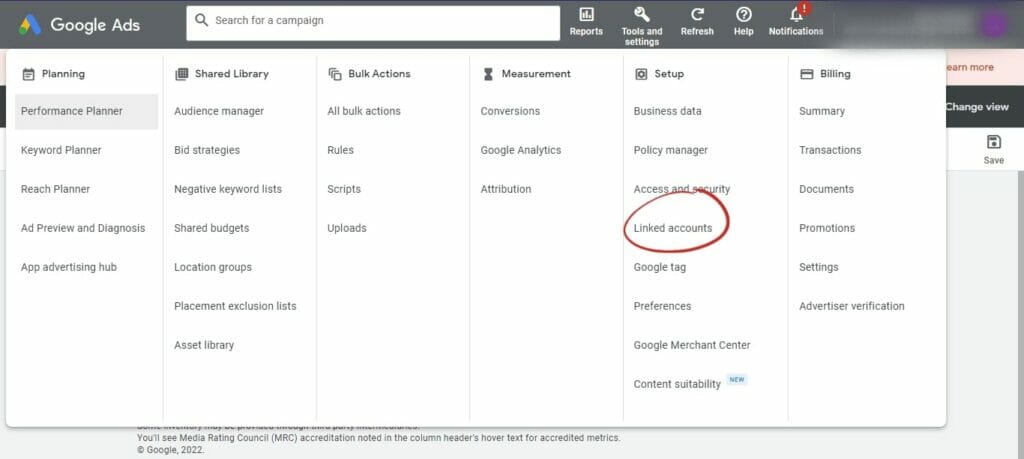Go to Conversions

pyautogui.click(x=510, y=111)
